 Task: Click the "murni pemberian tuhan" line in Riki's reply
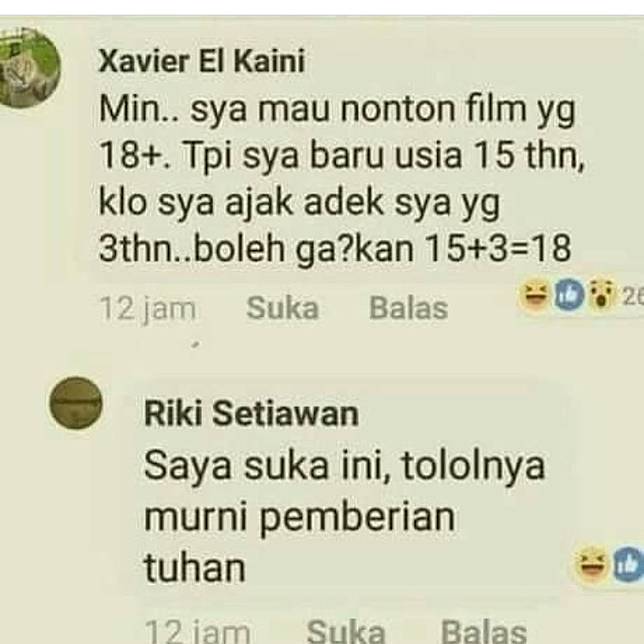(x=300, y=542)
